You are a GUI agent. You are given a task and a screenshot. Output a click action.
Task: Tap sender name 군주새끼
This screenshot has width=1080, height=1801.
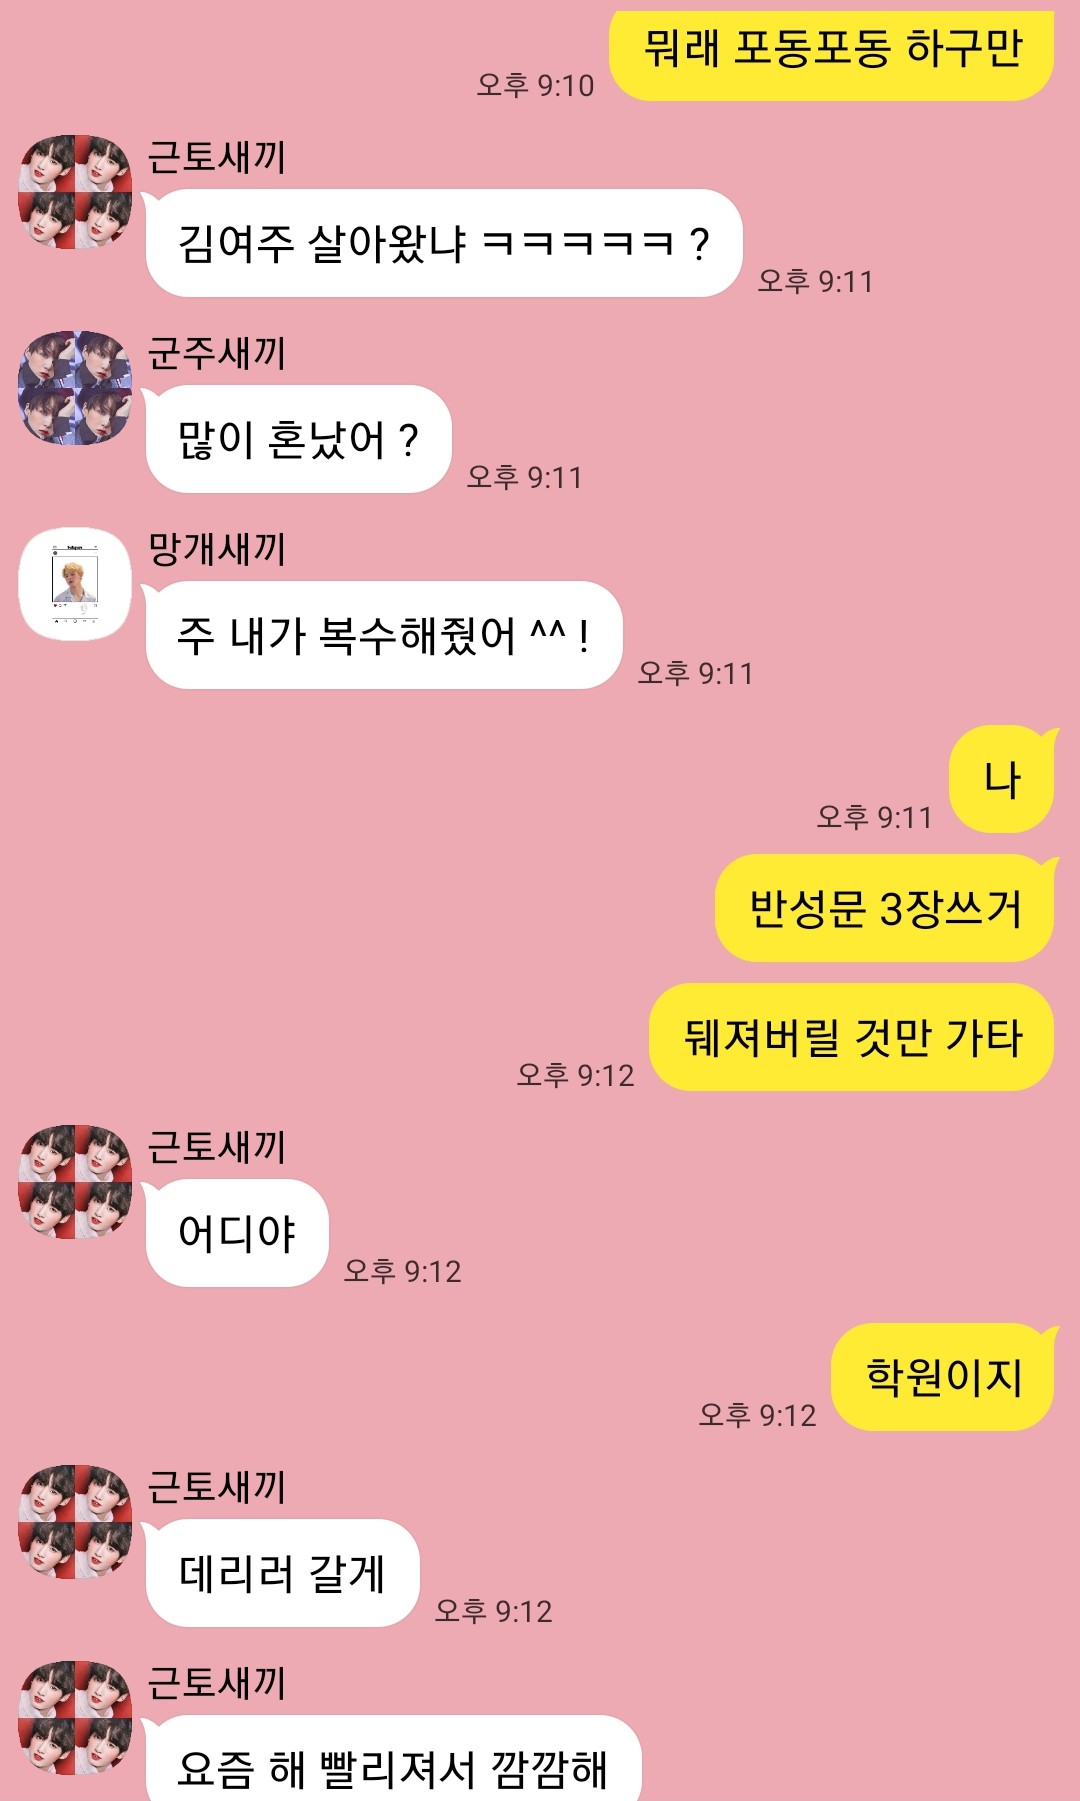click(x=217, y=353)
